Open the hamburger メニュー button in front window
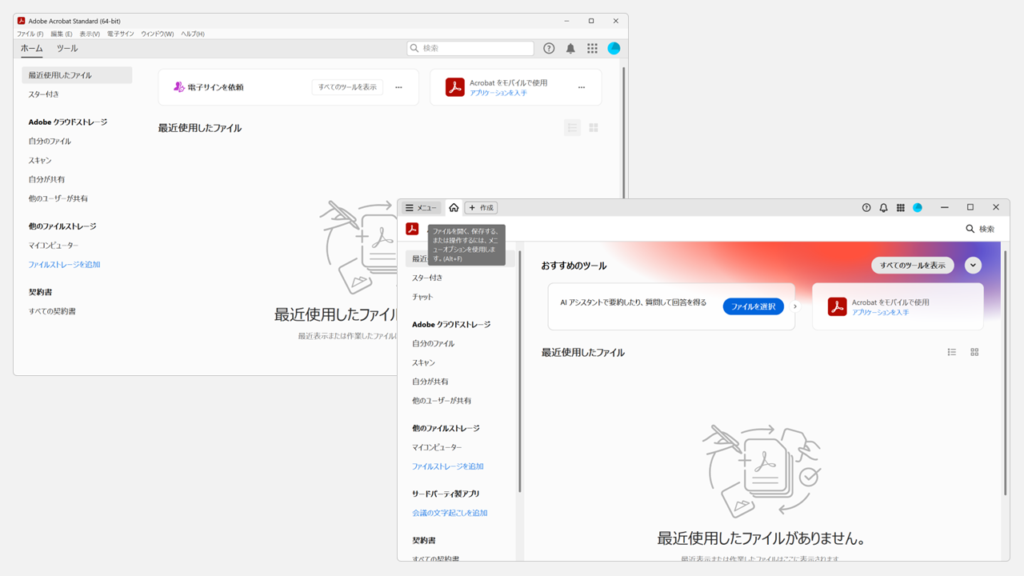Image resolution: width=1024 pixels, height=576 pixels. [x=421, y=208]
